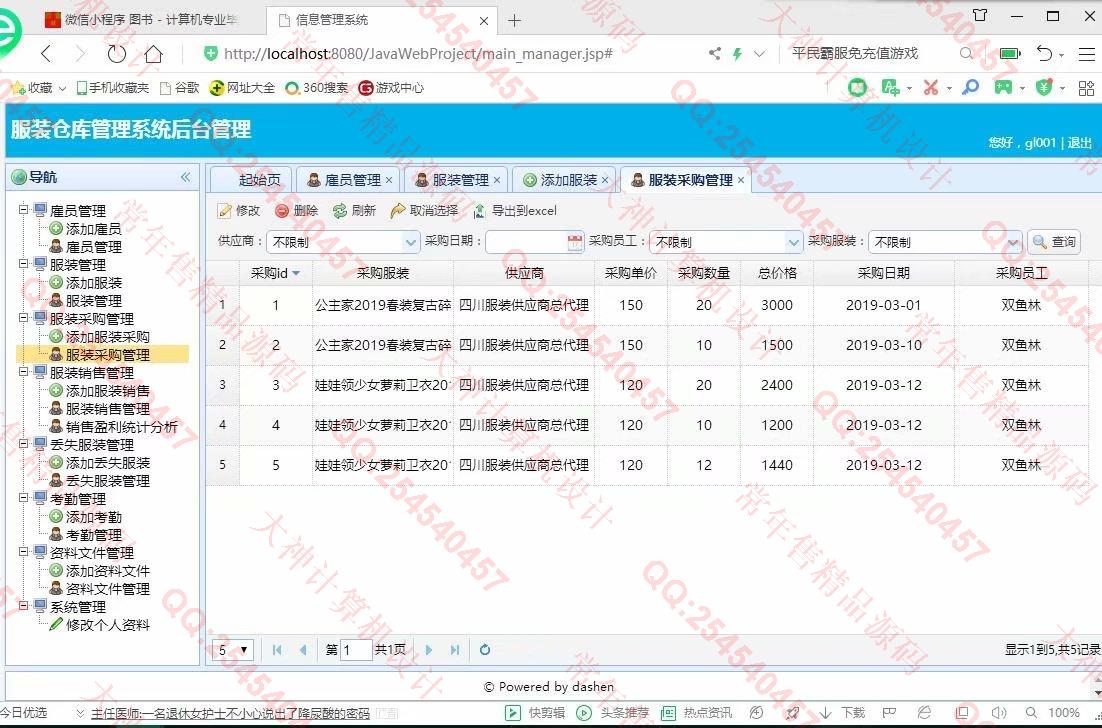Click the 修改 edit toolbar button
Screen dimensions: 1102x728
tap(239, 211)
